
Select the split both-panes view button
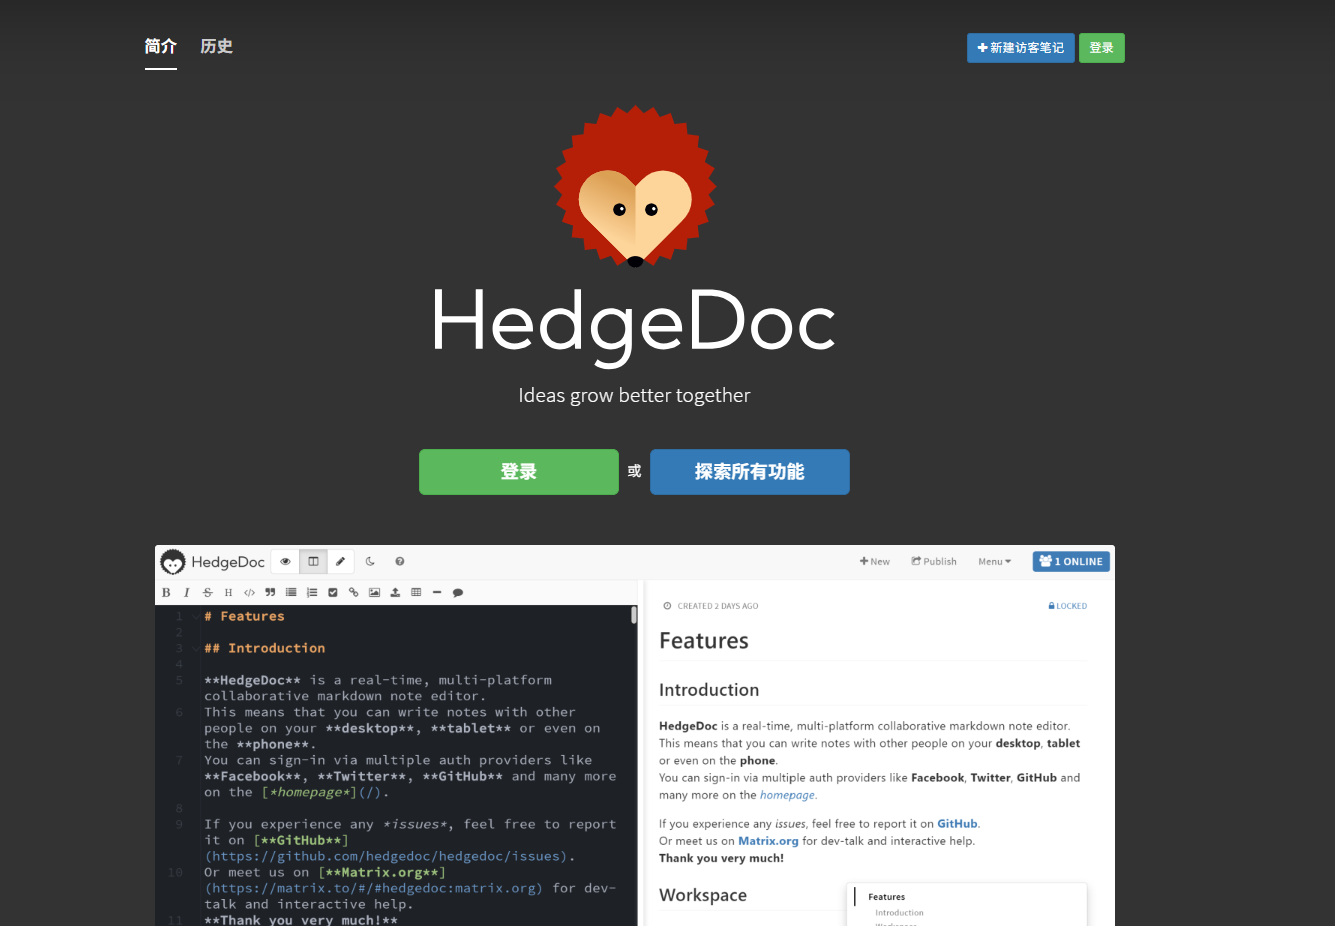[313, 561]
